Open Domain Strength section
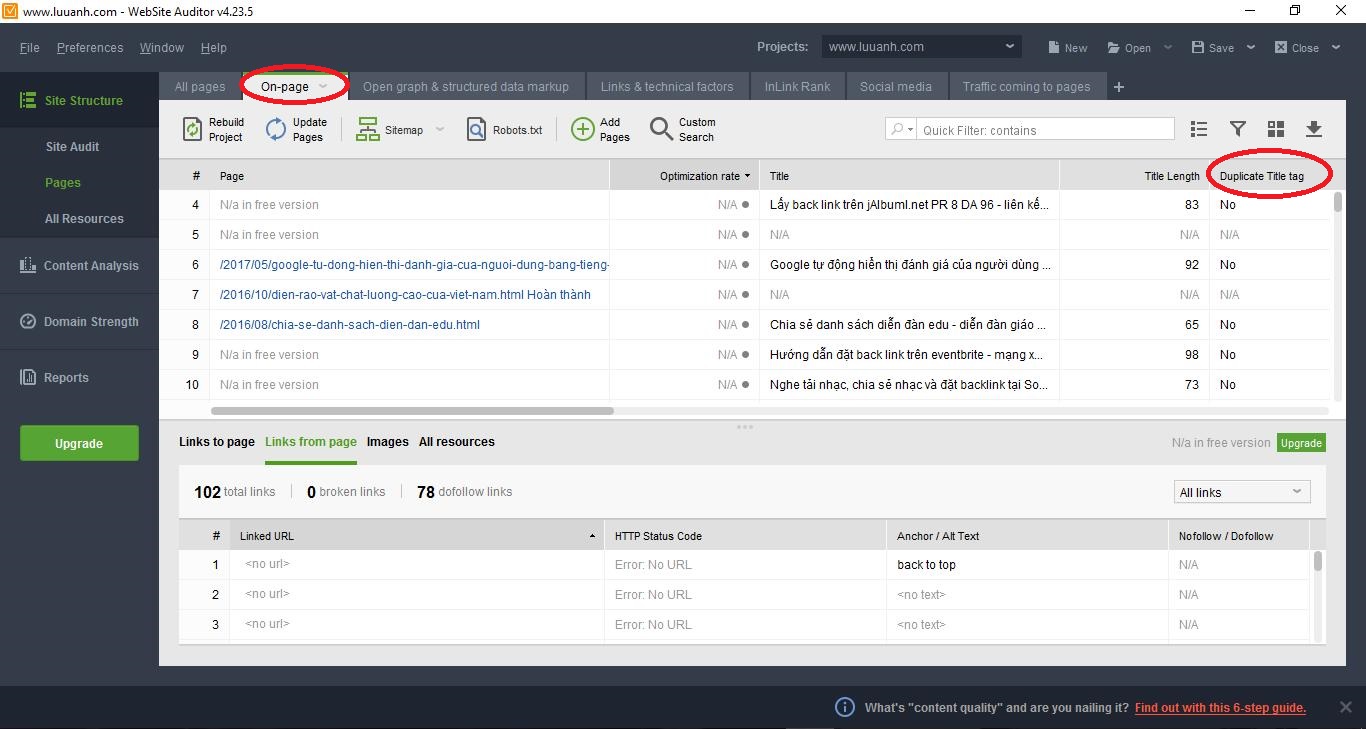 pos(79,321)
